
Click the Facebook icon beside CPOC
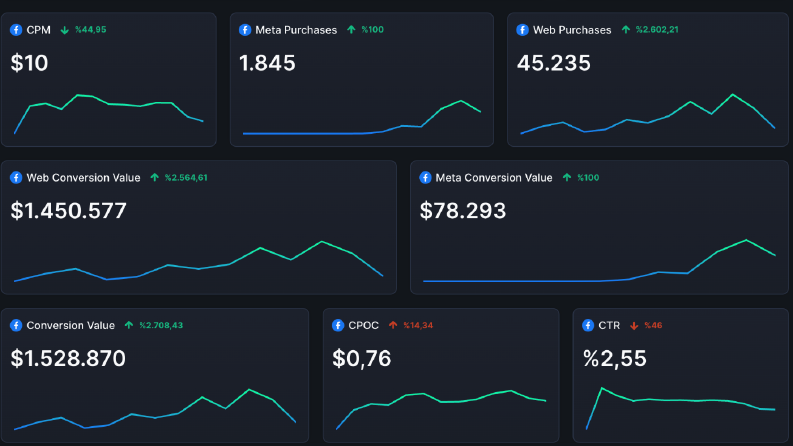338,325
